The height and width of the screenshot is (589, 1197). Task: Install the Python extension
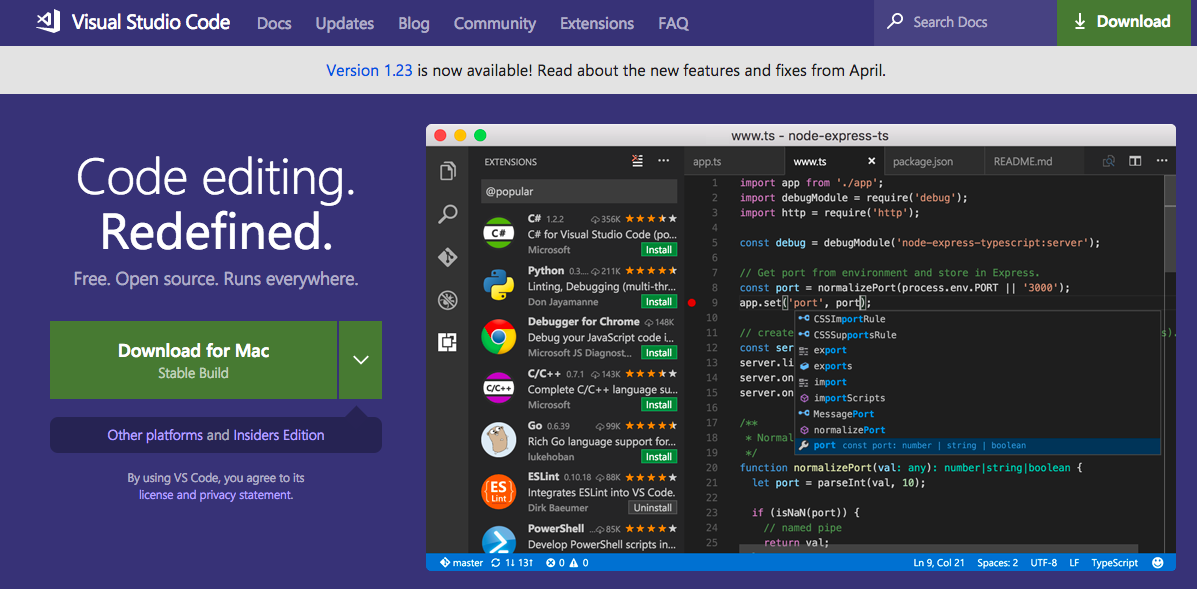658,301
